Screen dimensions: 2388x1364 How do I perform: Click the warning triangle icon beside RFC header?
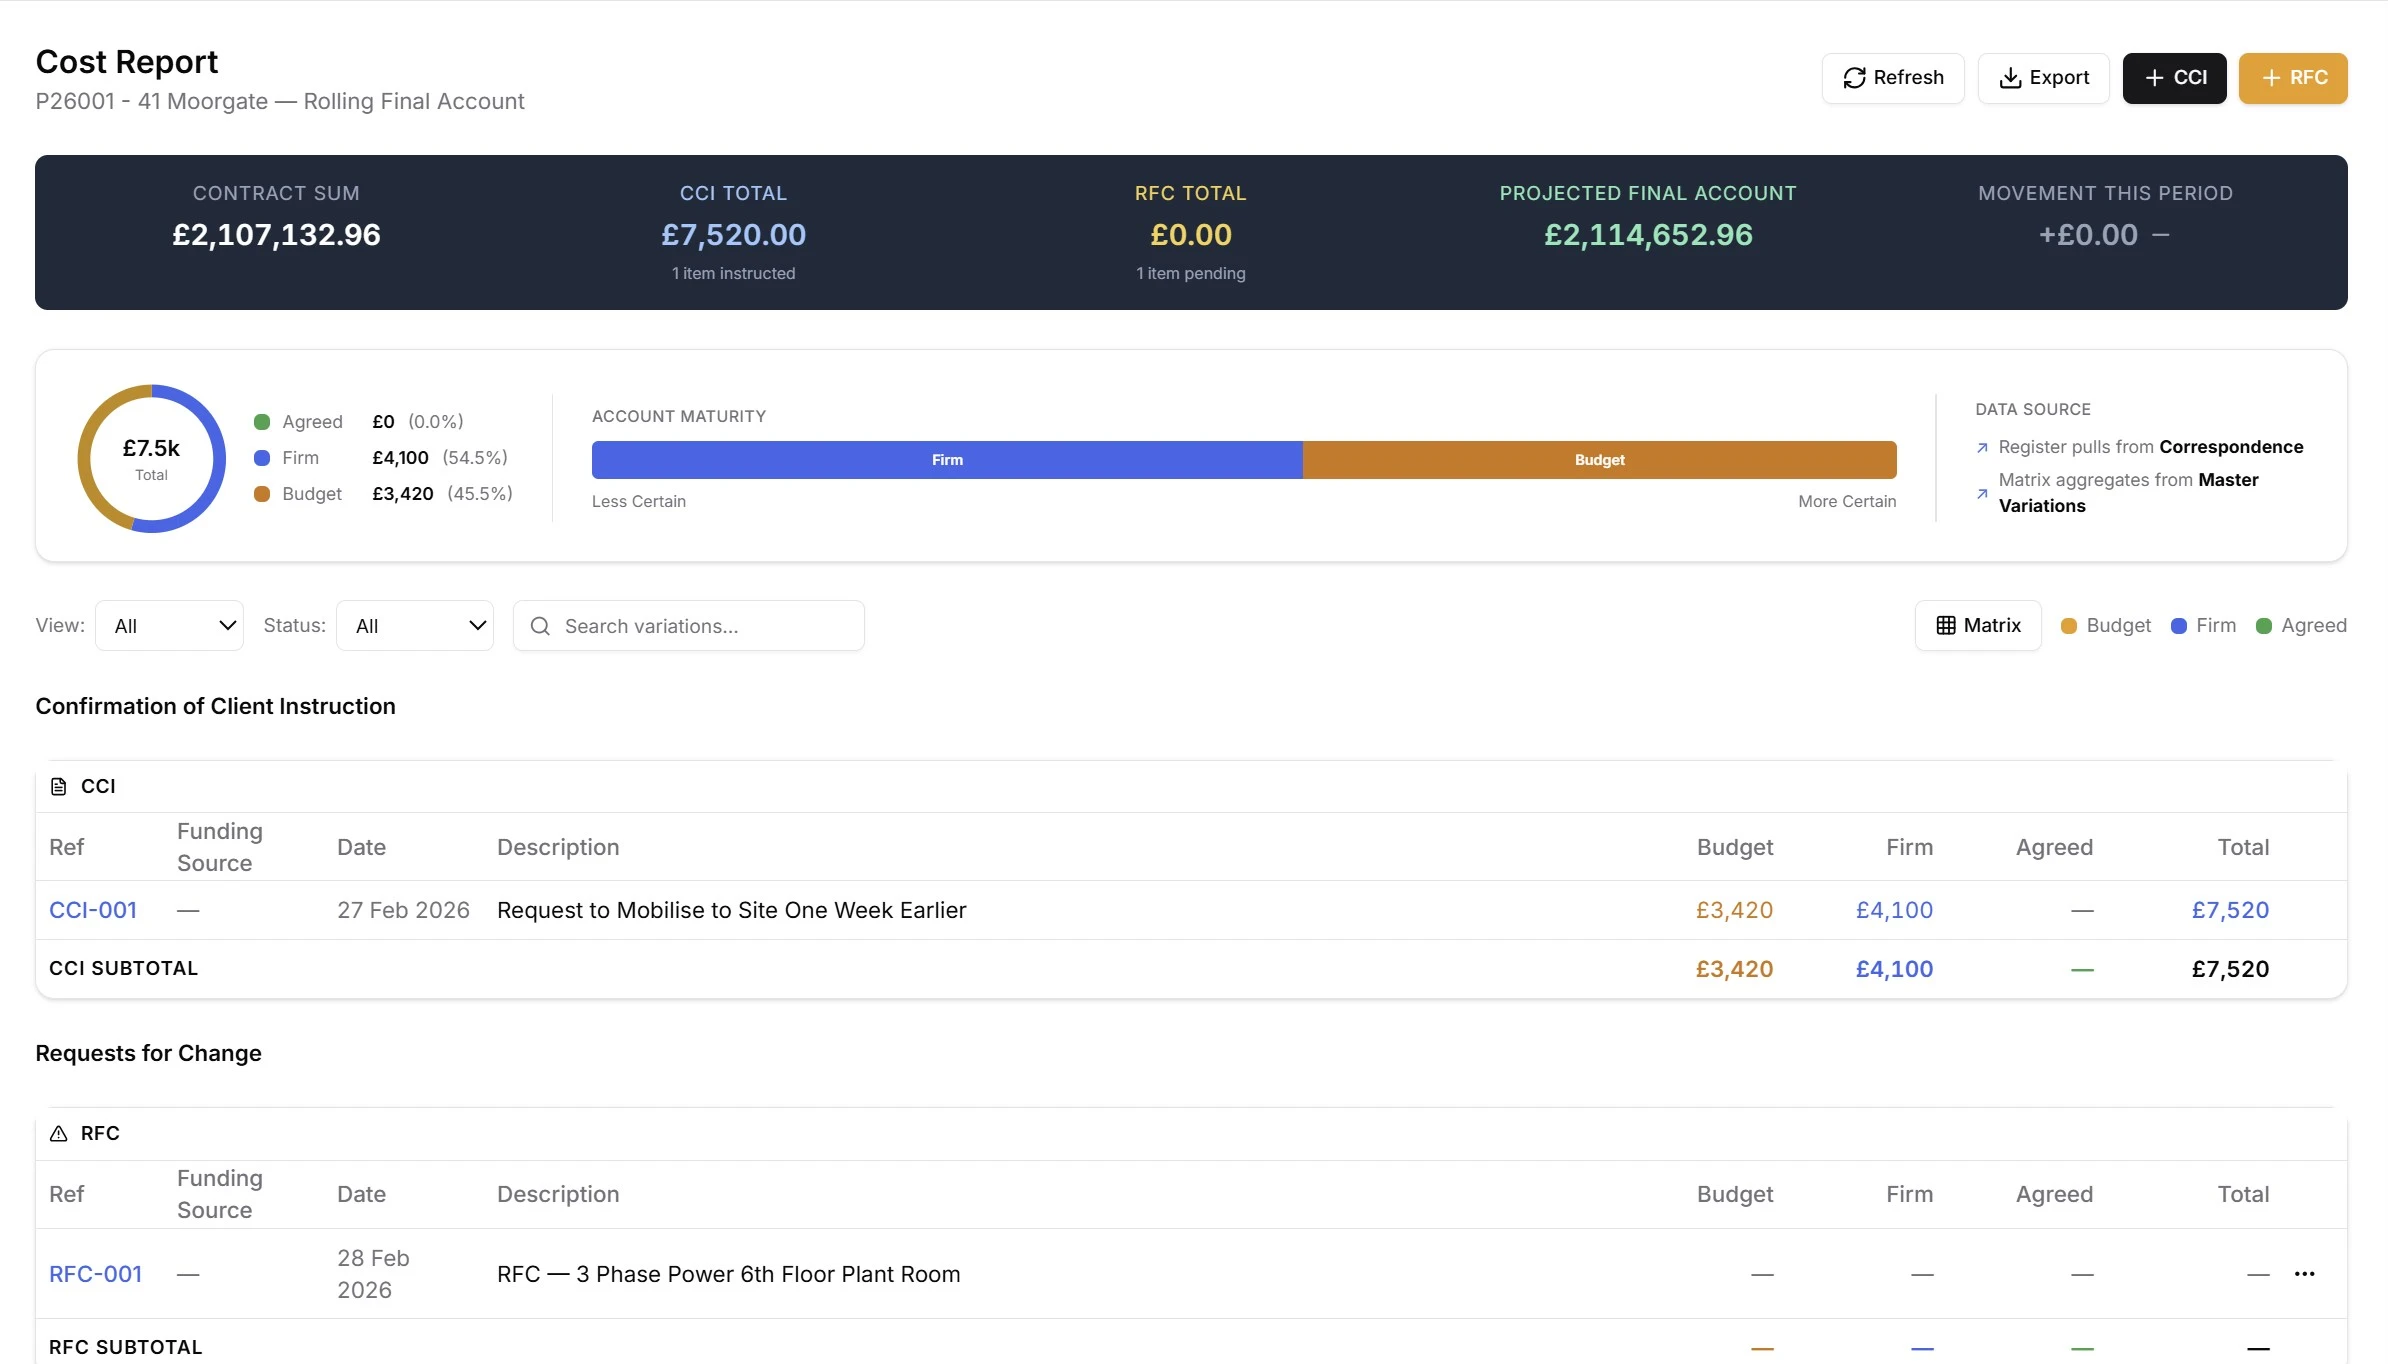pos(59,1133)
